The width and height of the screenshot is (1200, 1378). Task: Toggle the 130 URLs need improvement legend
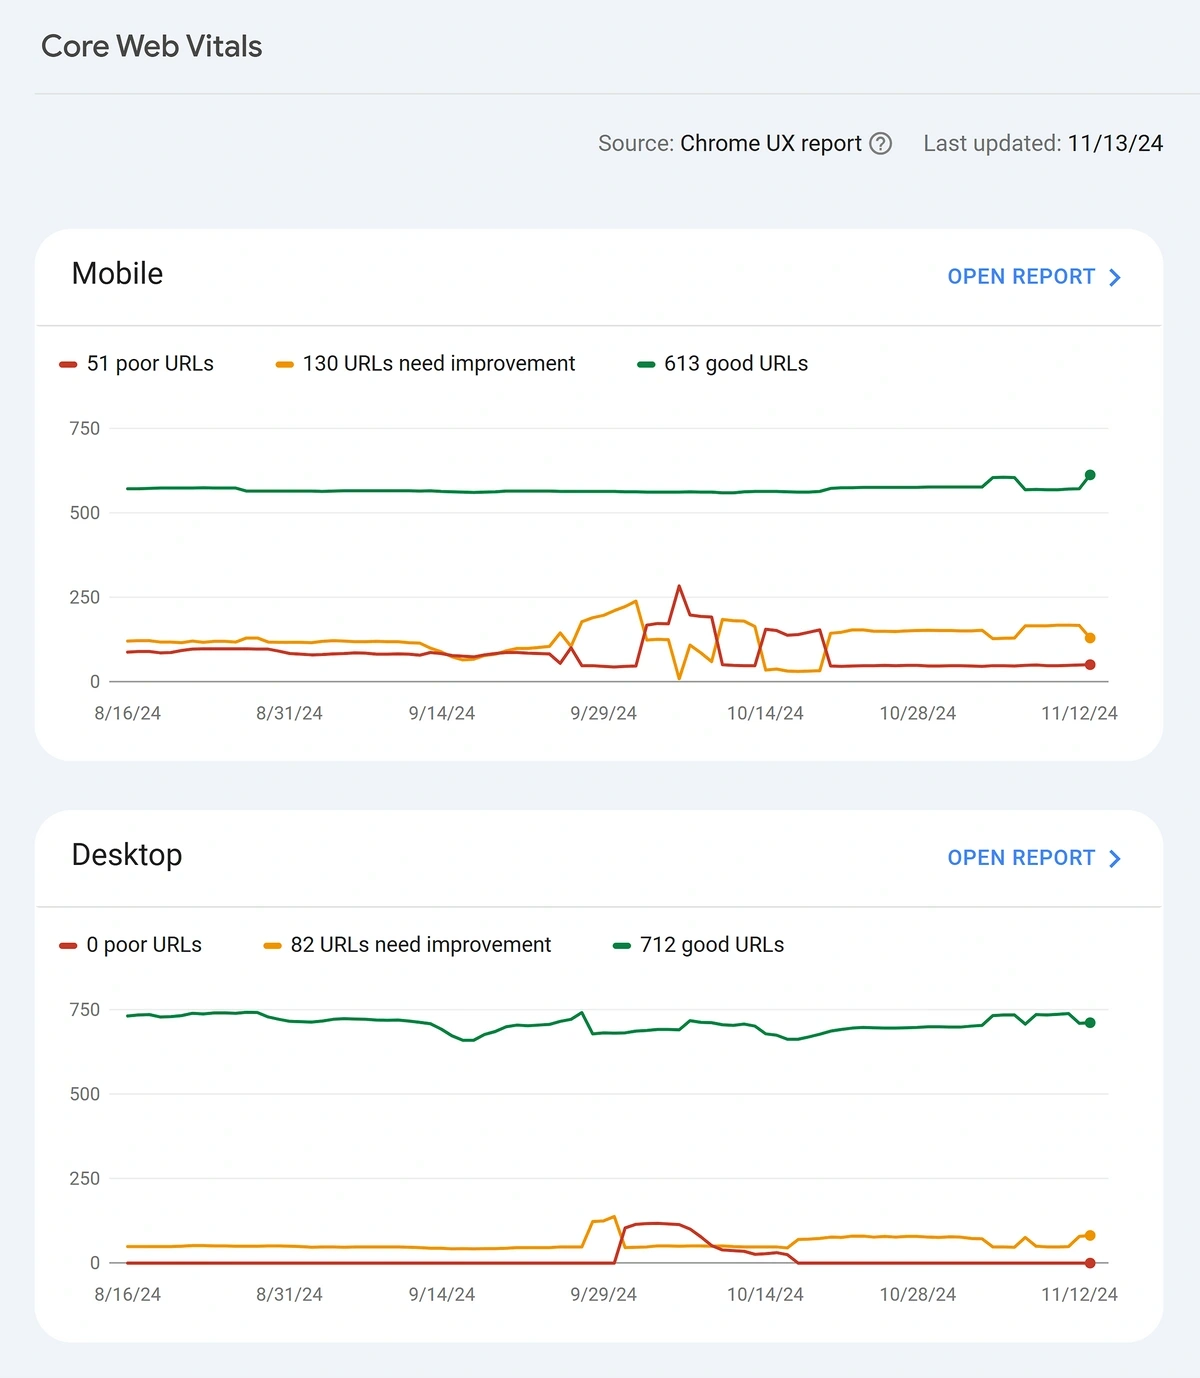(x=426, y=364)
